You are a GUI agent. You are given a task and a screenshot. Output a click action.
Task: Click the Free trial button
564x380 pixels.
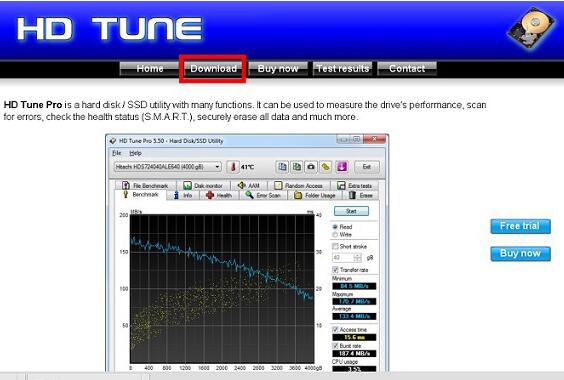pyautogui.click(x=520, y=226)
